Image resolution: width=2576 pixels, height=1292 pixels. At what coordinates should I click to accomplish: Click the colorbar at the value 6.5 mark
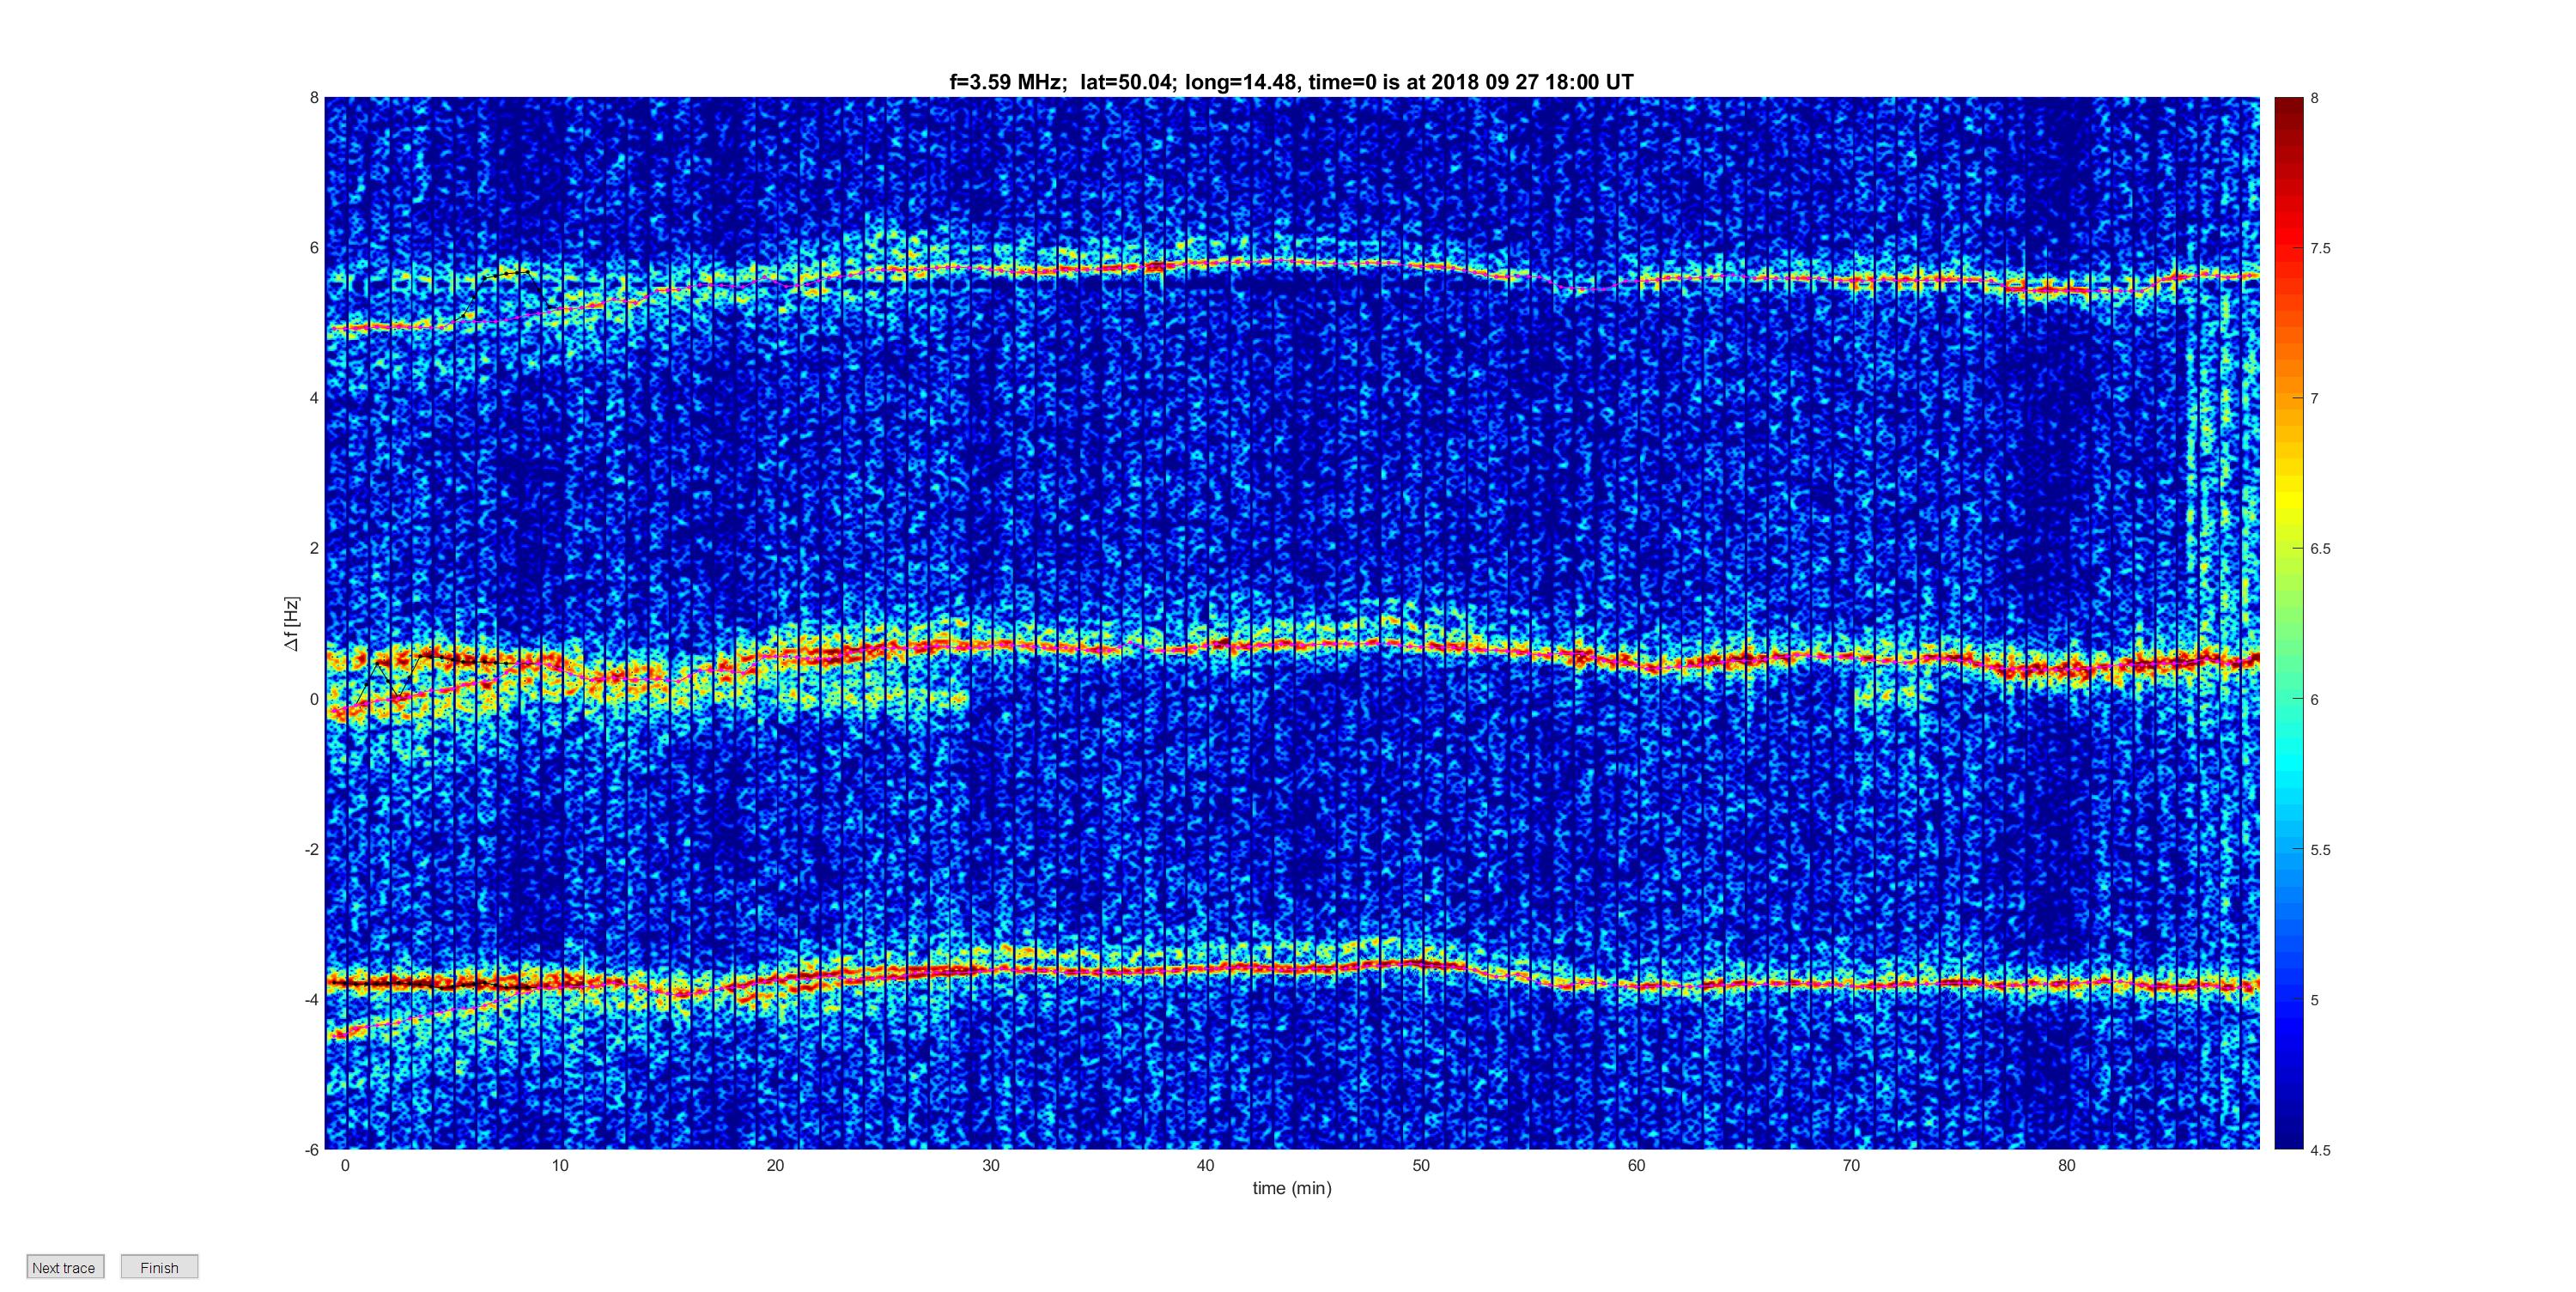2289,549
